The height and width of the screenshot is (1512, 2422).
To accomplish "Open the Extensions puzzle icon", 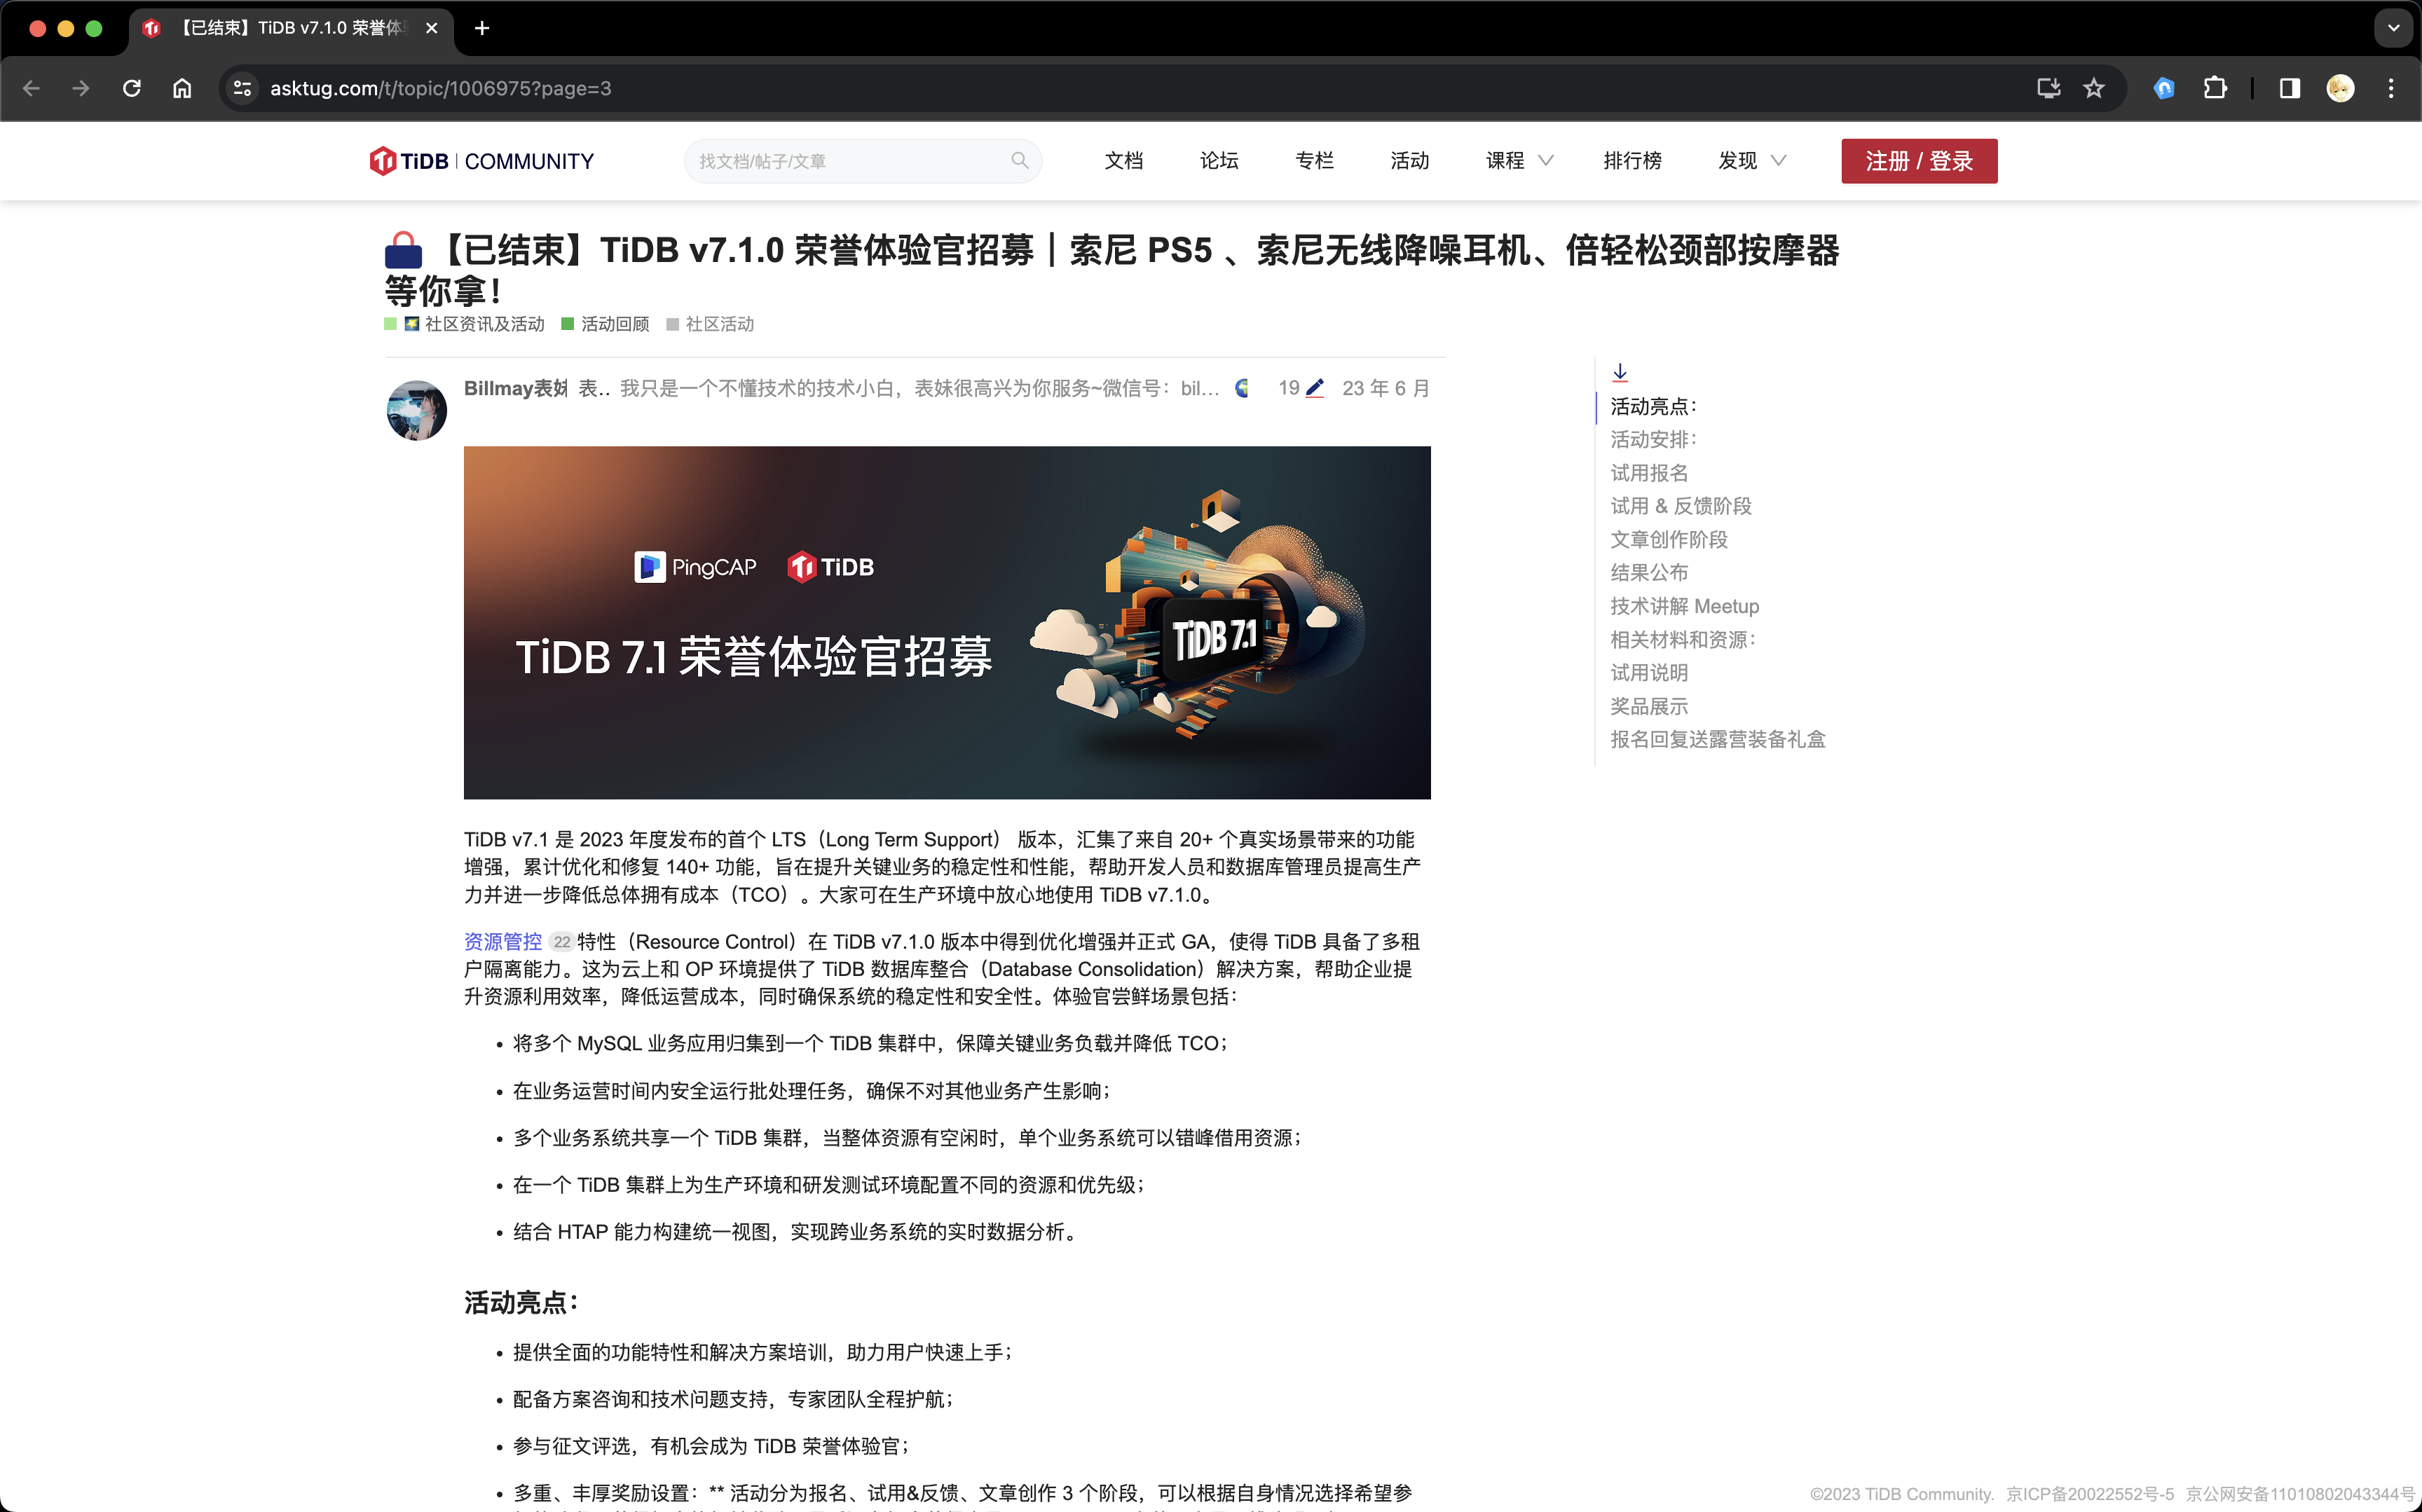I will 2215,88.
